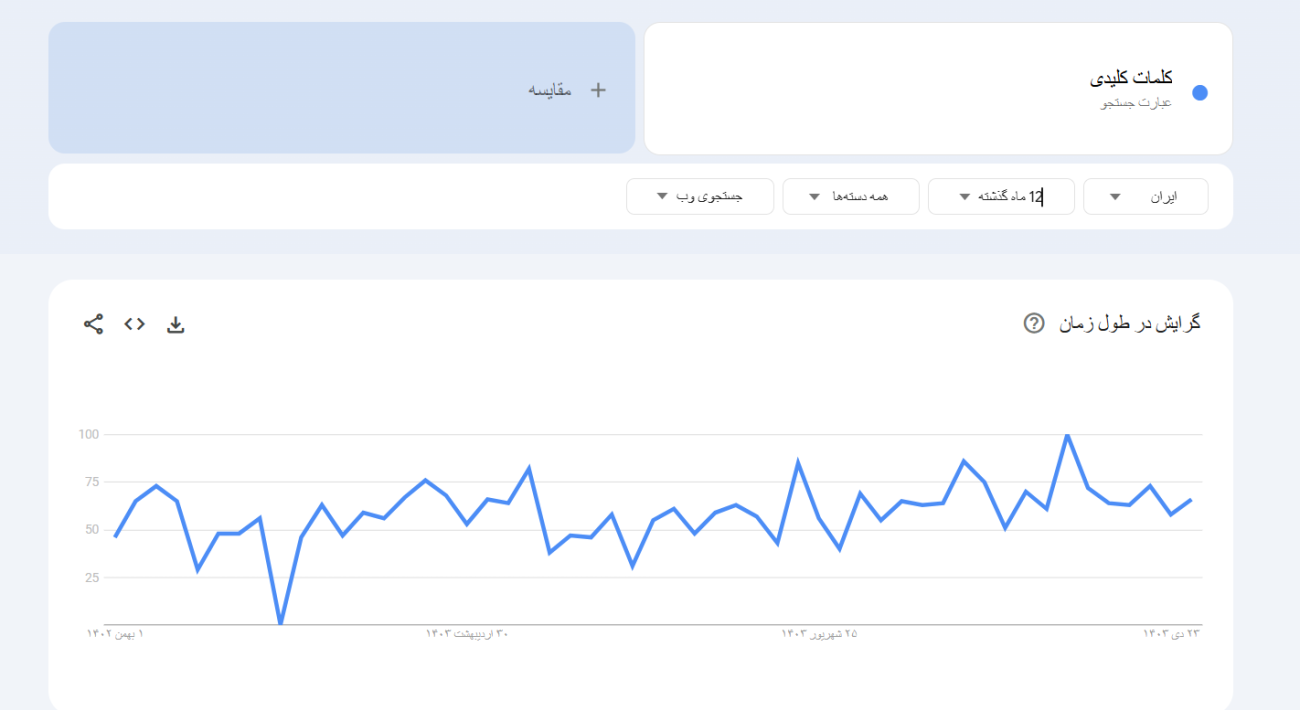Click the گرایش در طول زمان heading
1300x710 pixels.
pos(1130,323)
